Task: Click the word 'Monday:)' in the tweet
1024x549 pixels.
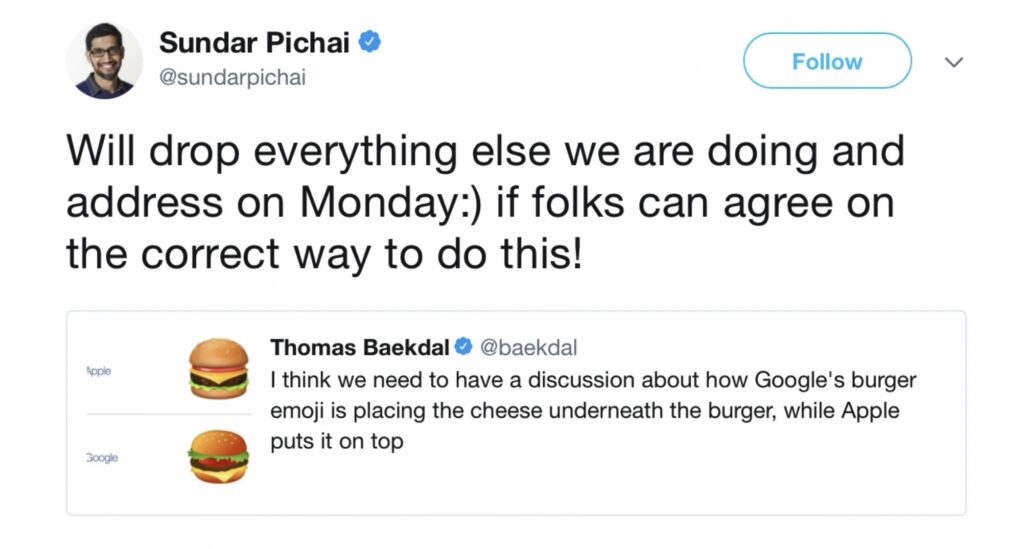Action: click(391, 202)
